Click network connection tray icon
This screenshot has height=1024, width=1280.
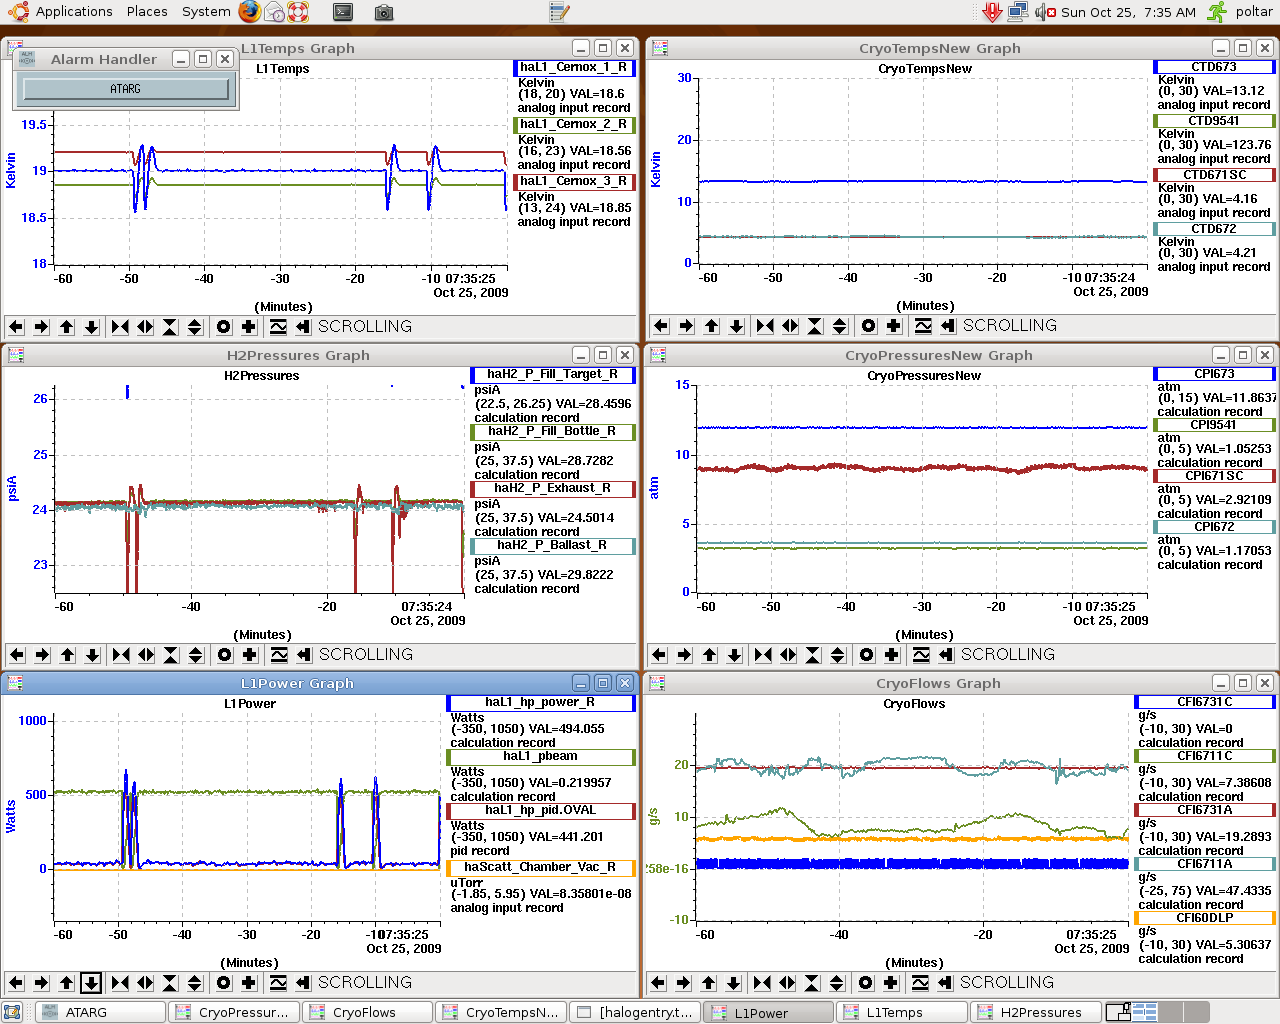[x=1018, y=12]
